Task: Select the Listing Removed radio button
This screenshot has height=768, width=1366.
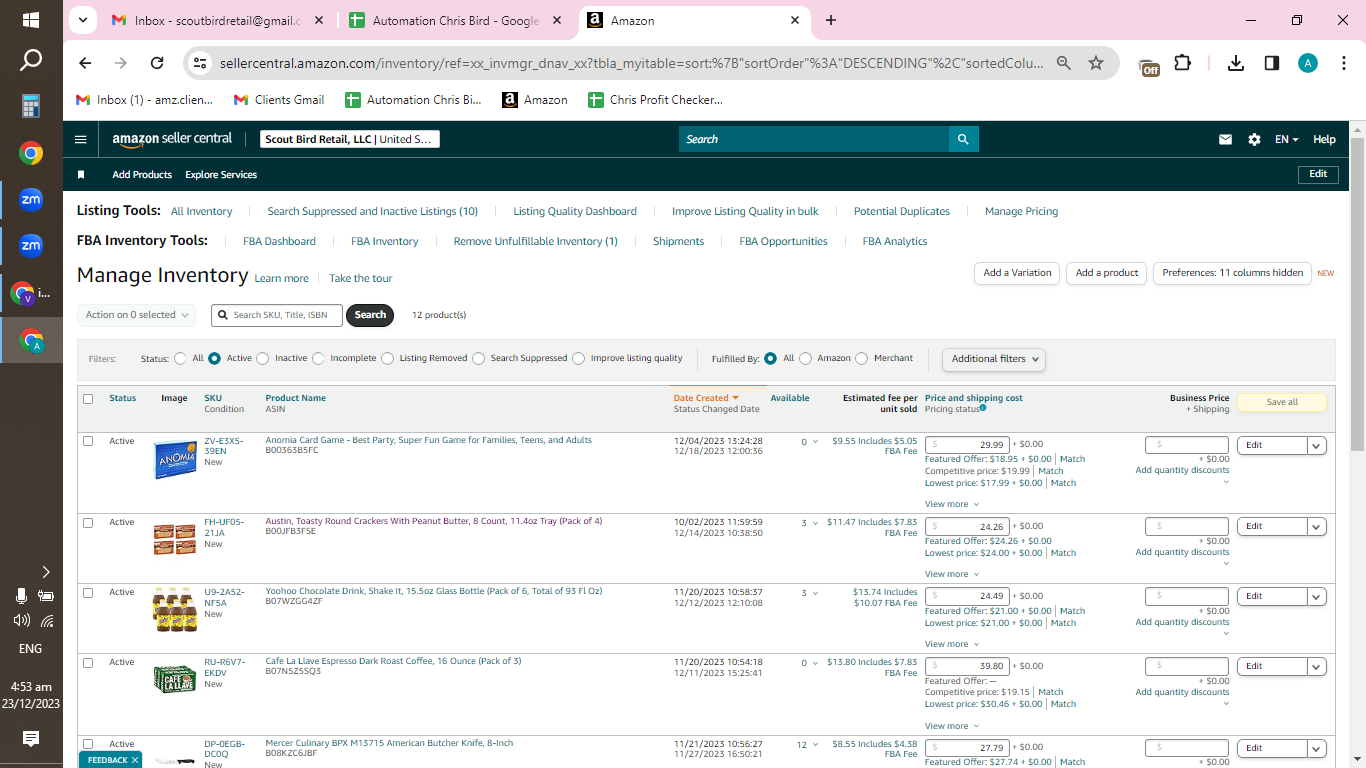Action: click(387, 358)
